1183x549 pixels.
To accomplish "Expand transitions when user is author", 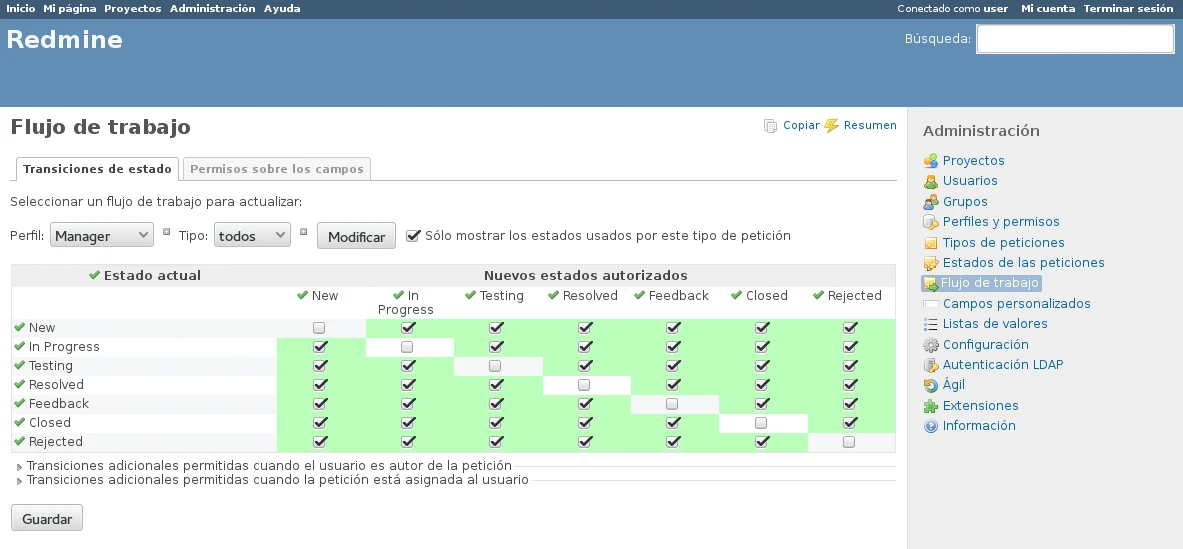I will tap(269, 466).
